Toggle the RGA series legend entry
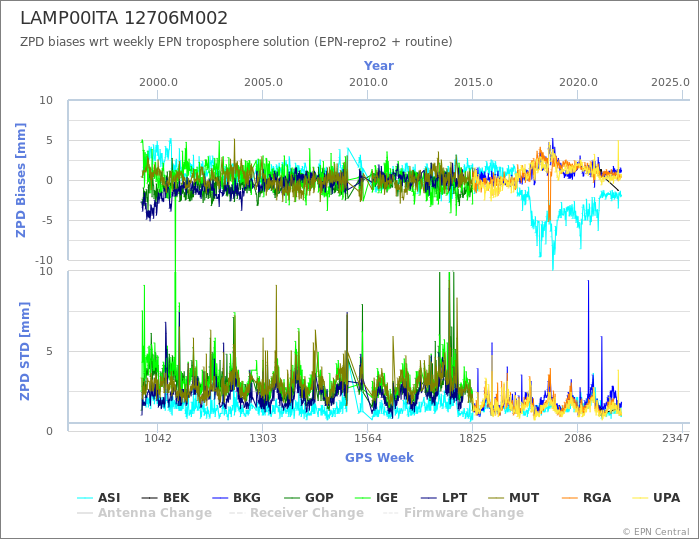Viewport: 700px width, 540px height. tap(586, 498)
